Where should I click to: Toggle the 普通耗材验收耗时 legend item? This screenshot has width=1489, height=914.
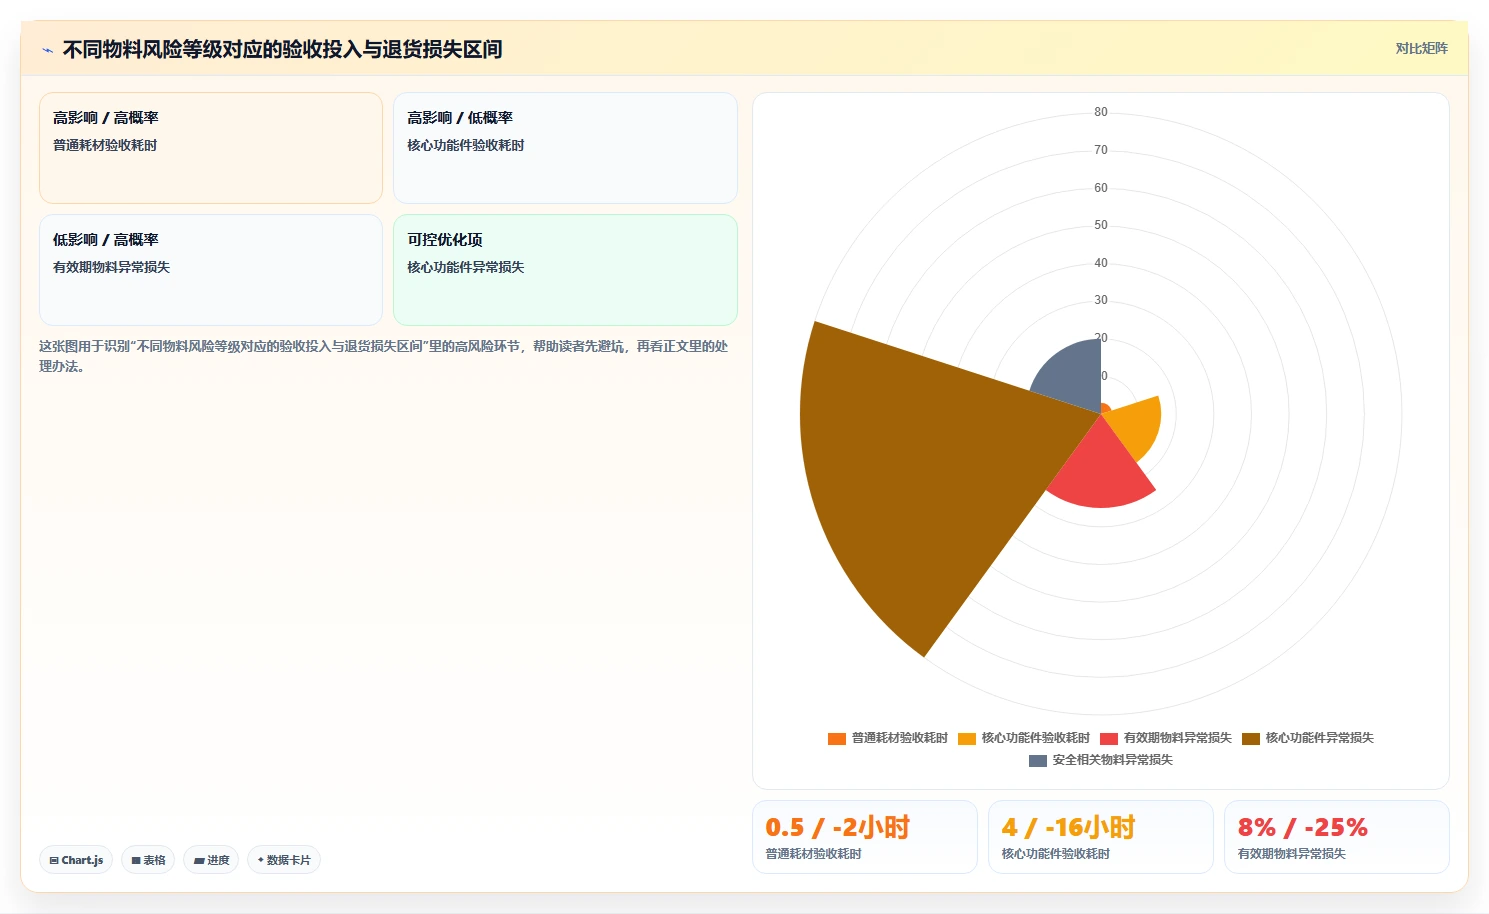pos(888,738)
